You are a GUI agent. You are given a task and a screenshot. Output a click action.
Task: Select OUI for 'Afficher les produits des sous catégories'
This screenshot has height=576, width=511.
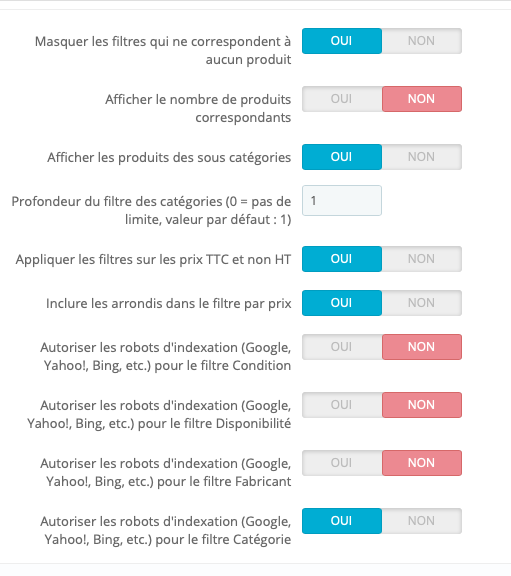[342, 157]
